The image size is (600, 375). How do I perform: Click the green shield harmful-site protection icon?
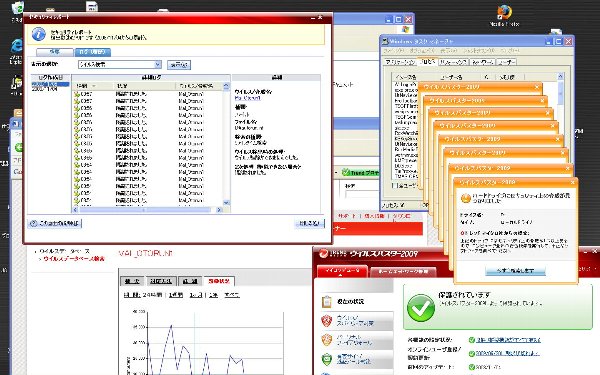[326, 359]
